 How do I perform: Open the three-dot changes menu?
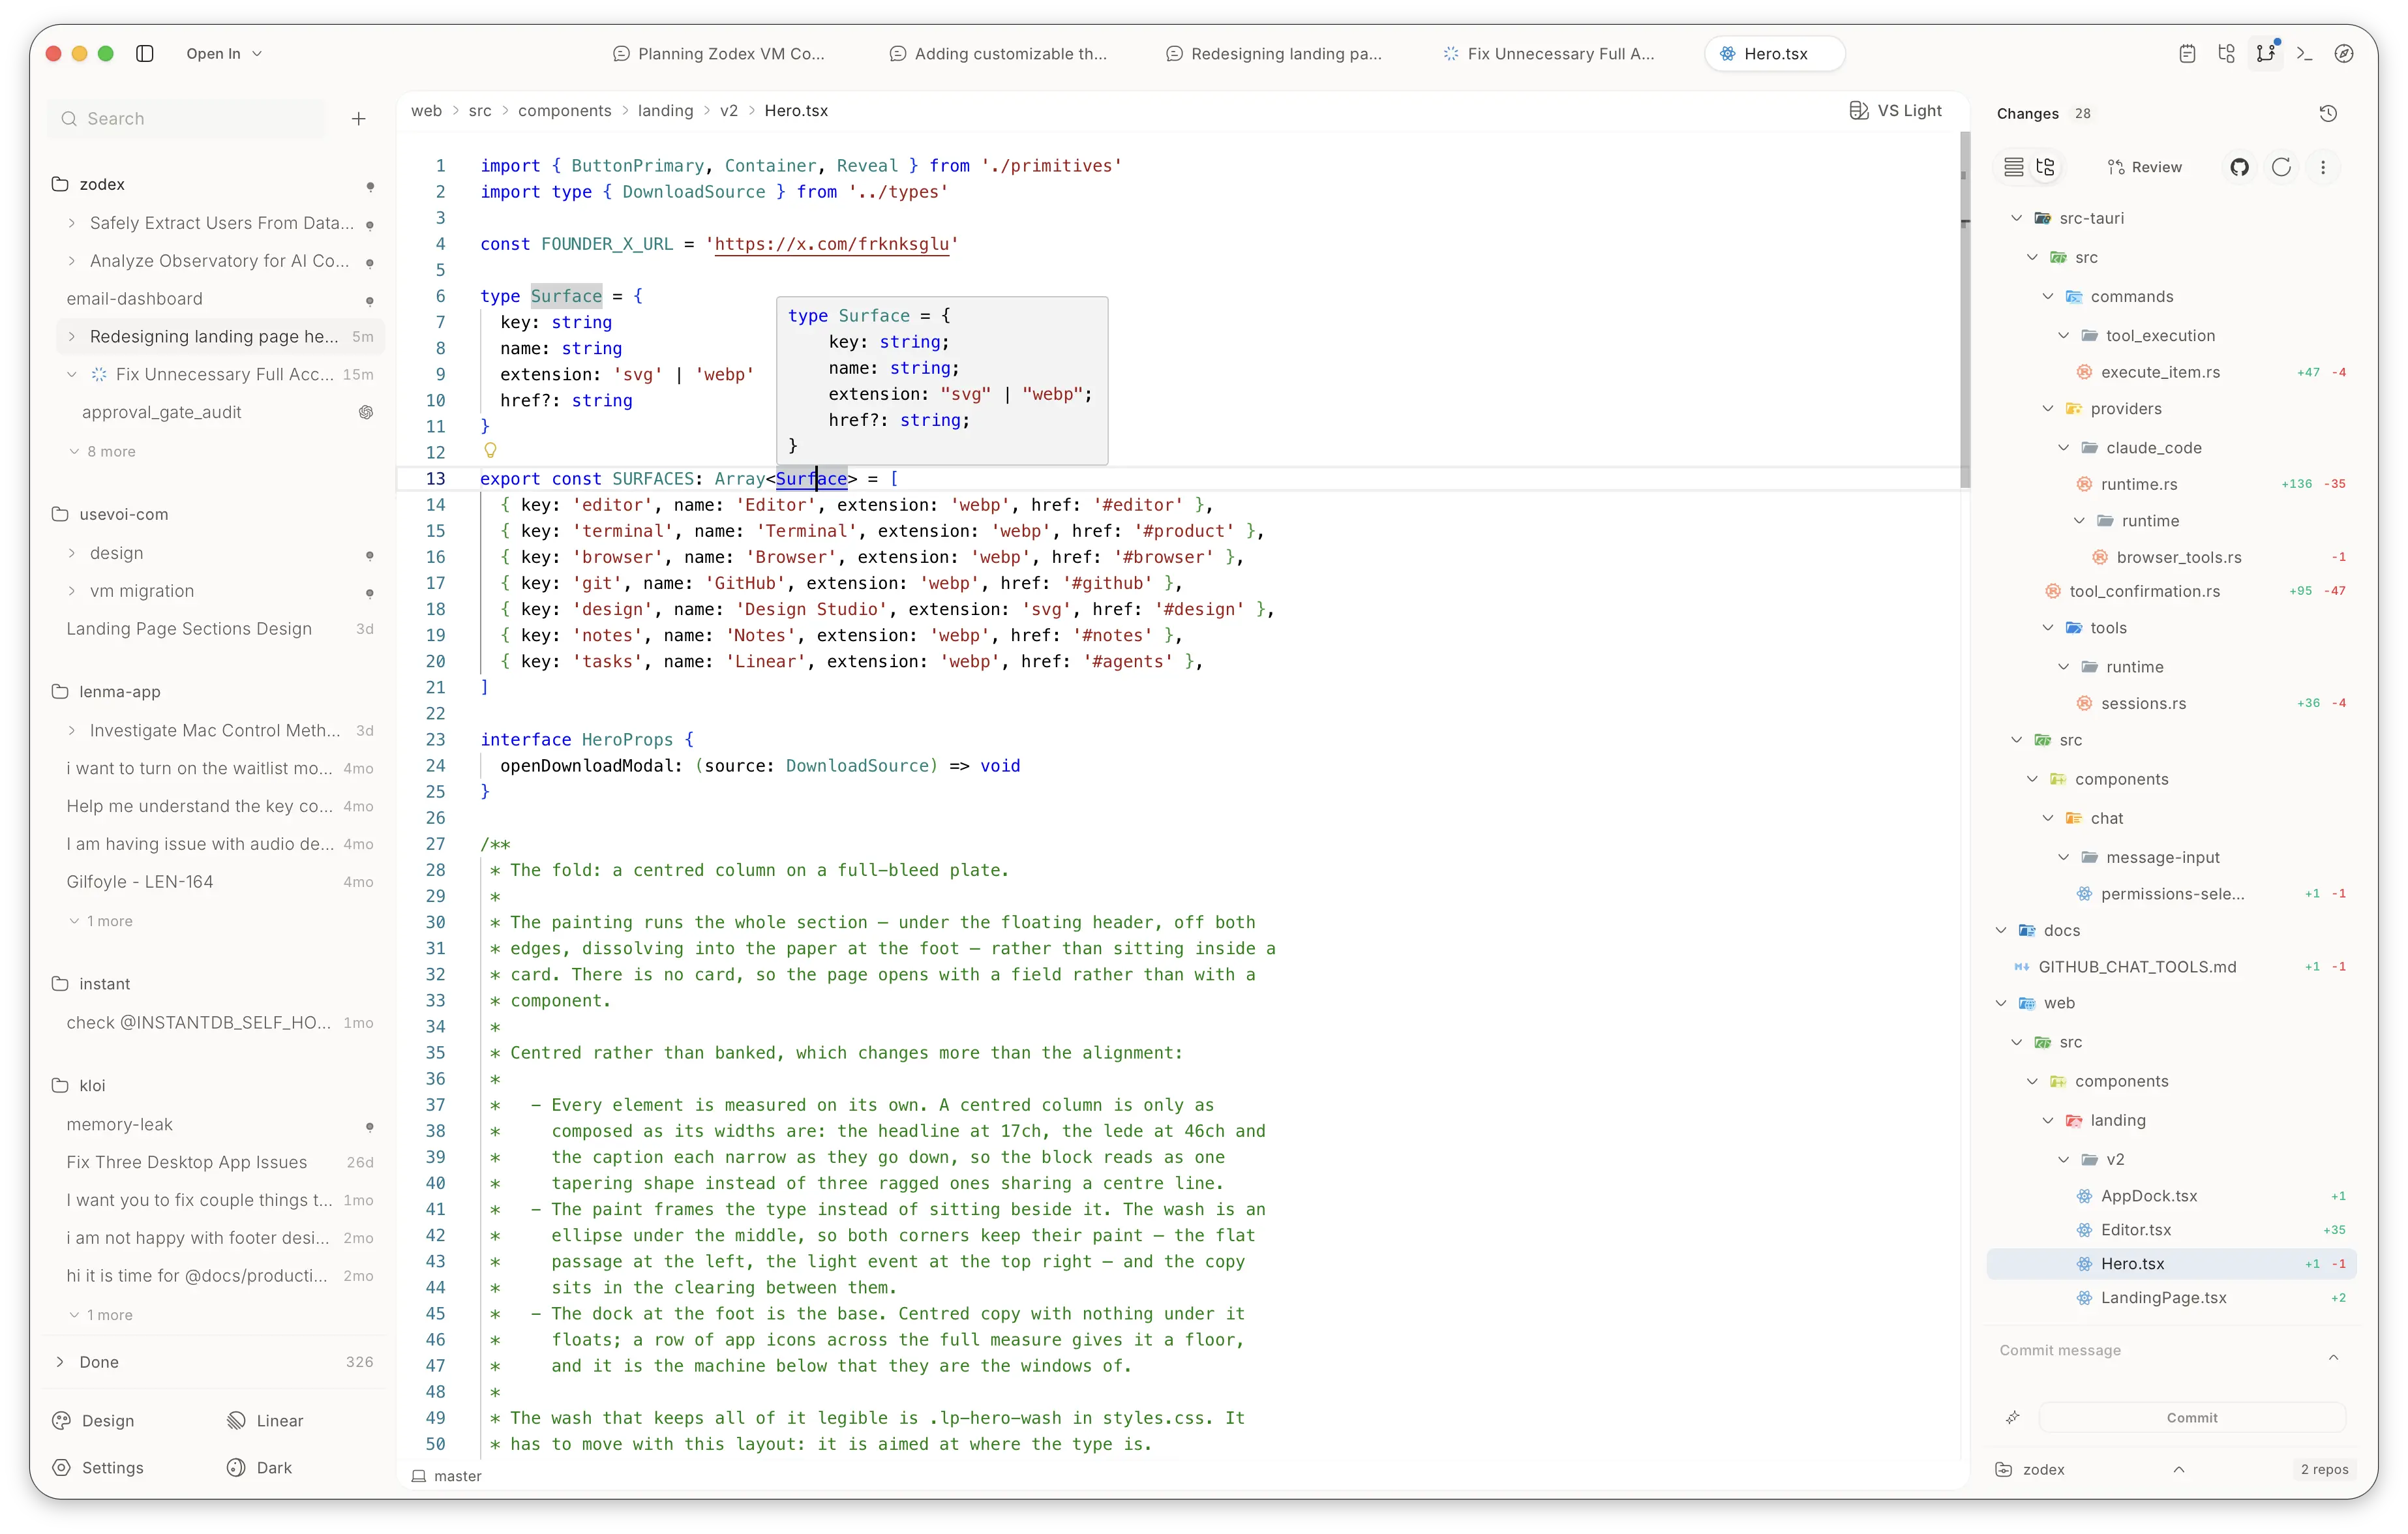(x=2323, y=167)
